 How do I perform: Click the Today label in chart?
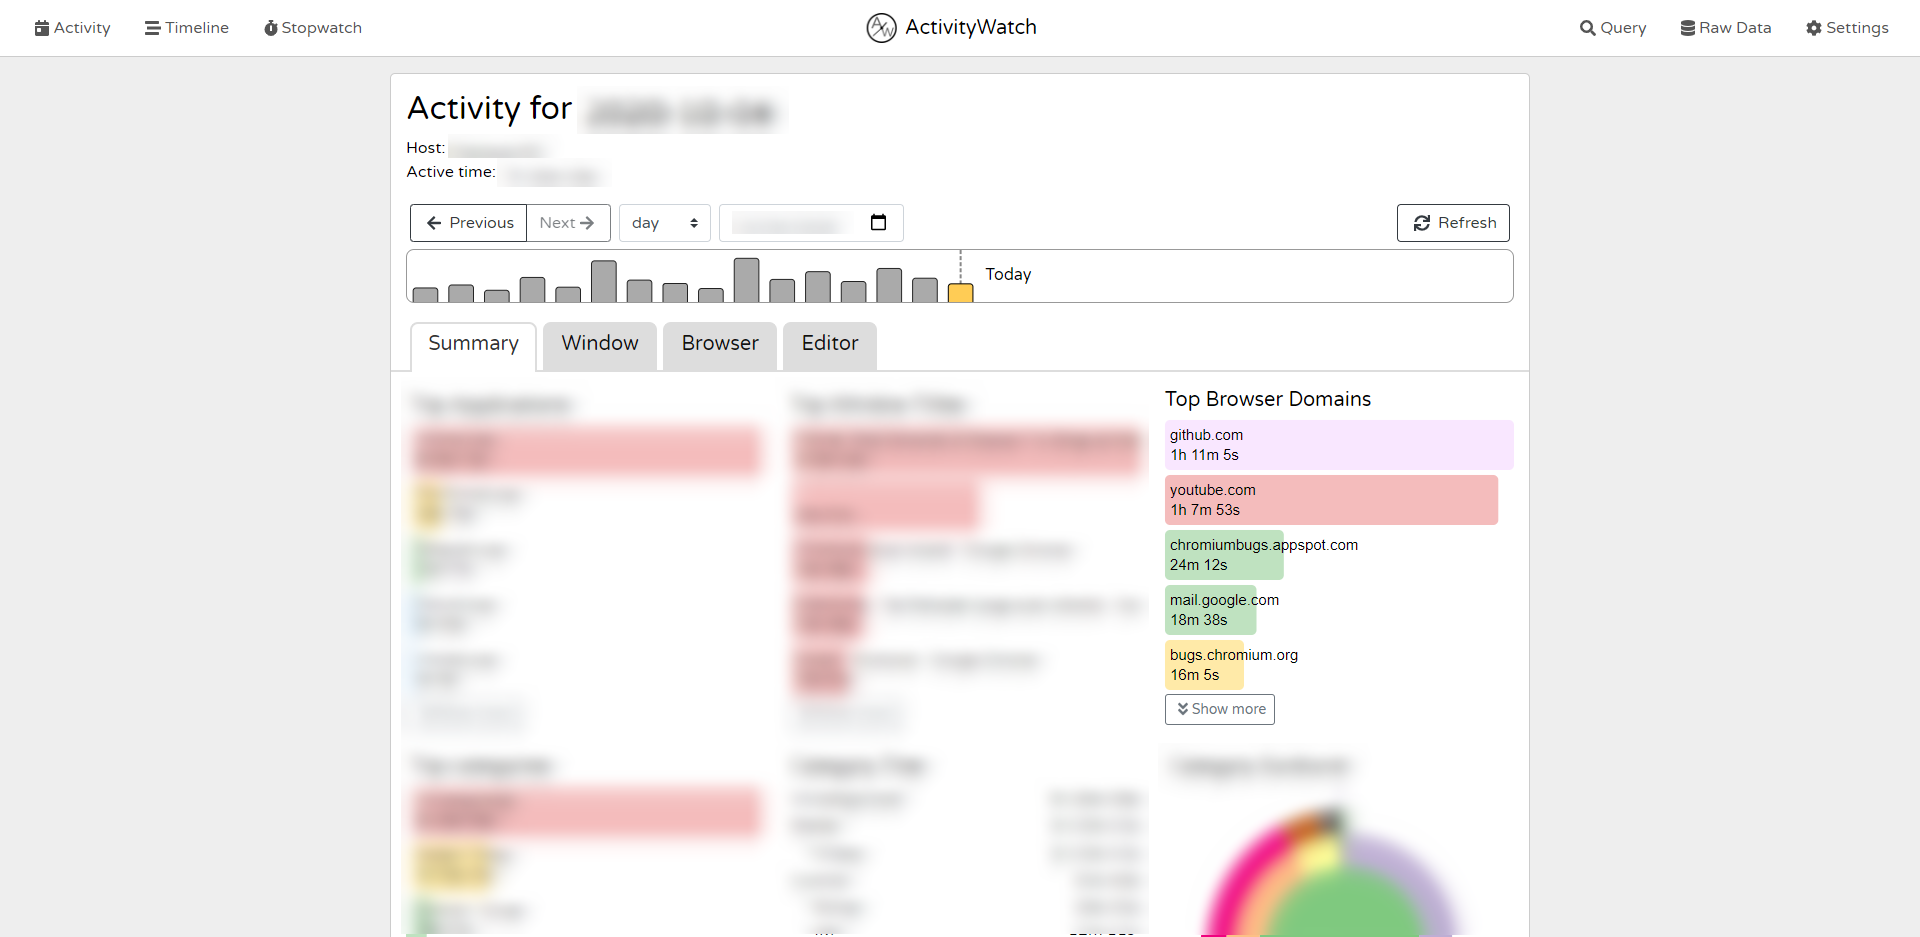pyautogui.click(x=1008, y=274)
